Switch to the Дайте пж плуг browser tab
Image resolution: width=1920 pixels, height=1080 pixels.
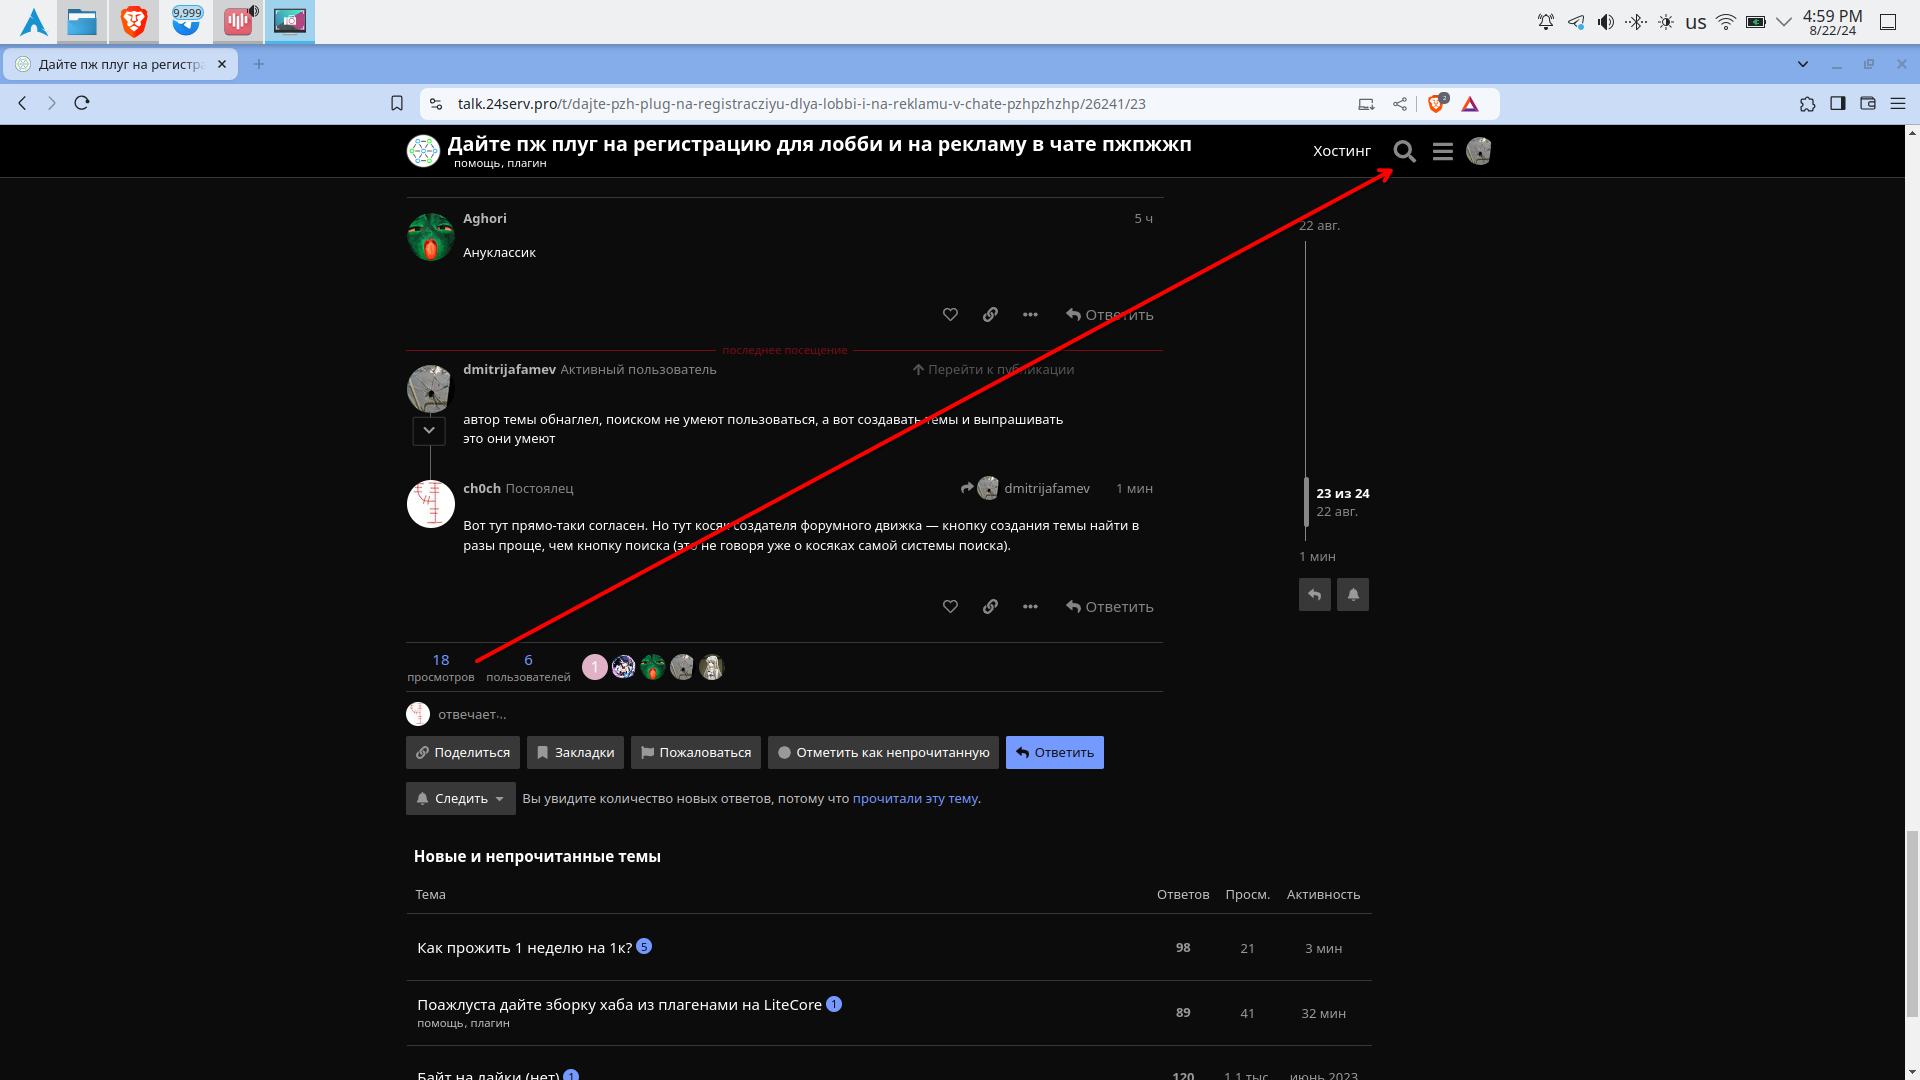(120, 64)
